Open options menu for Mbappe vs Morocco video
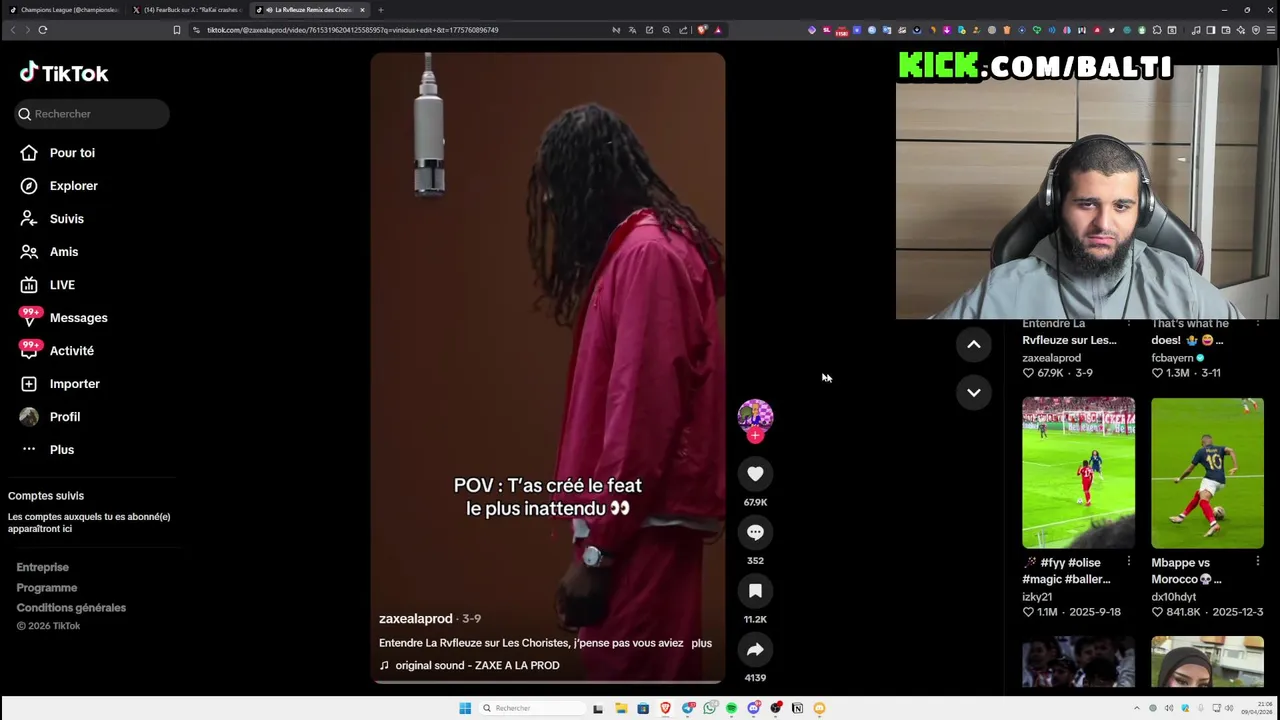 click(1257, 562)
